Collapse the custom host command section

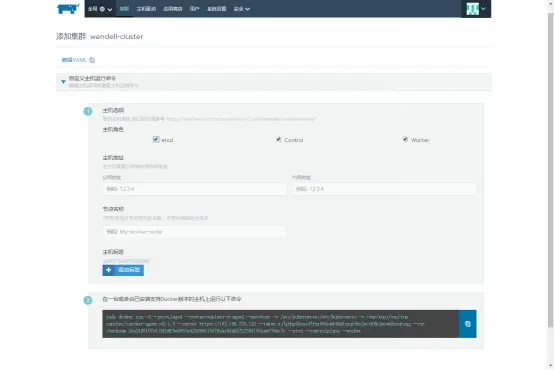click(x=63, y=82)
